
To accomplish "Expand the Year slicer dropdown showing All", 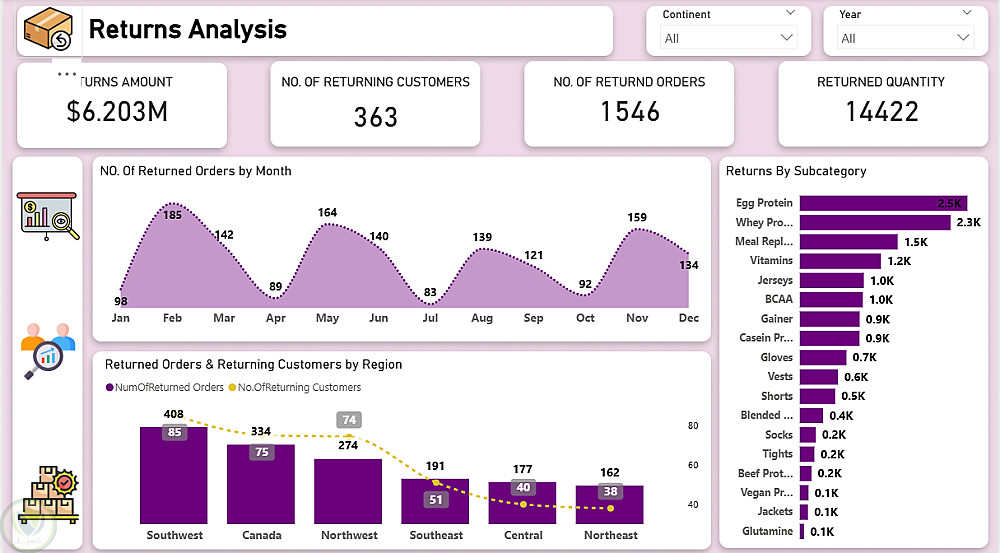I will pyautogui.click(x=906, y=38).
